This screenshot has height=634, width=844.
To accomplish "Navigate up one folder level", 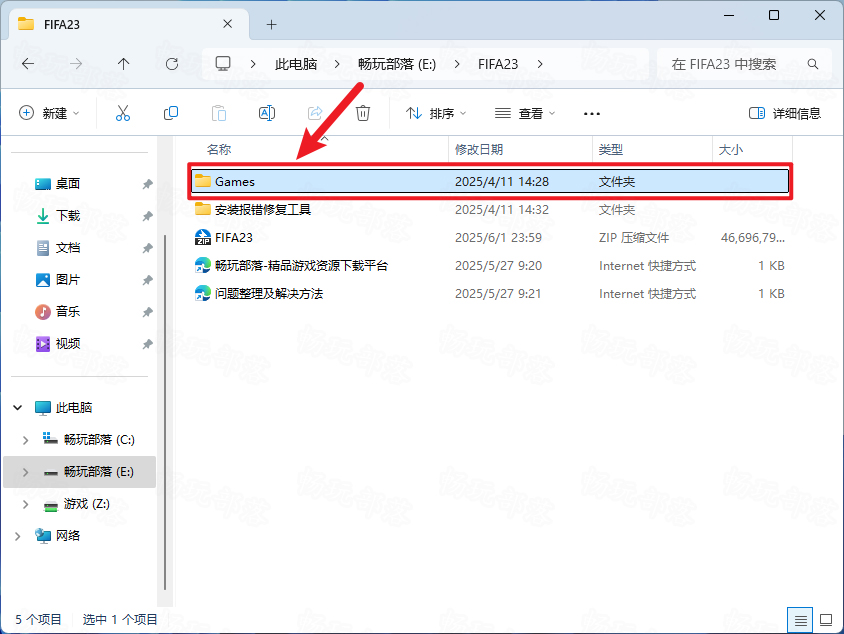I will coord(124,64).
